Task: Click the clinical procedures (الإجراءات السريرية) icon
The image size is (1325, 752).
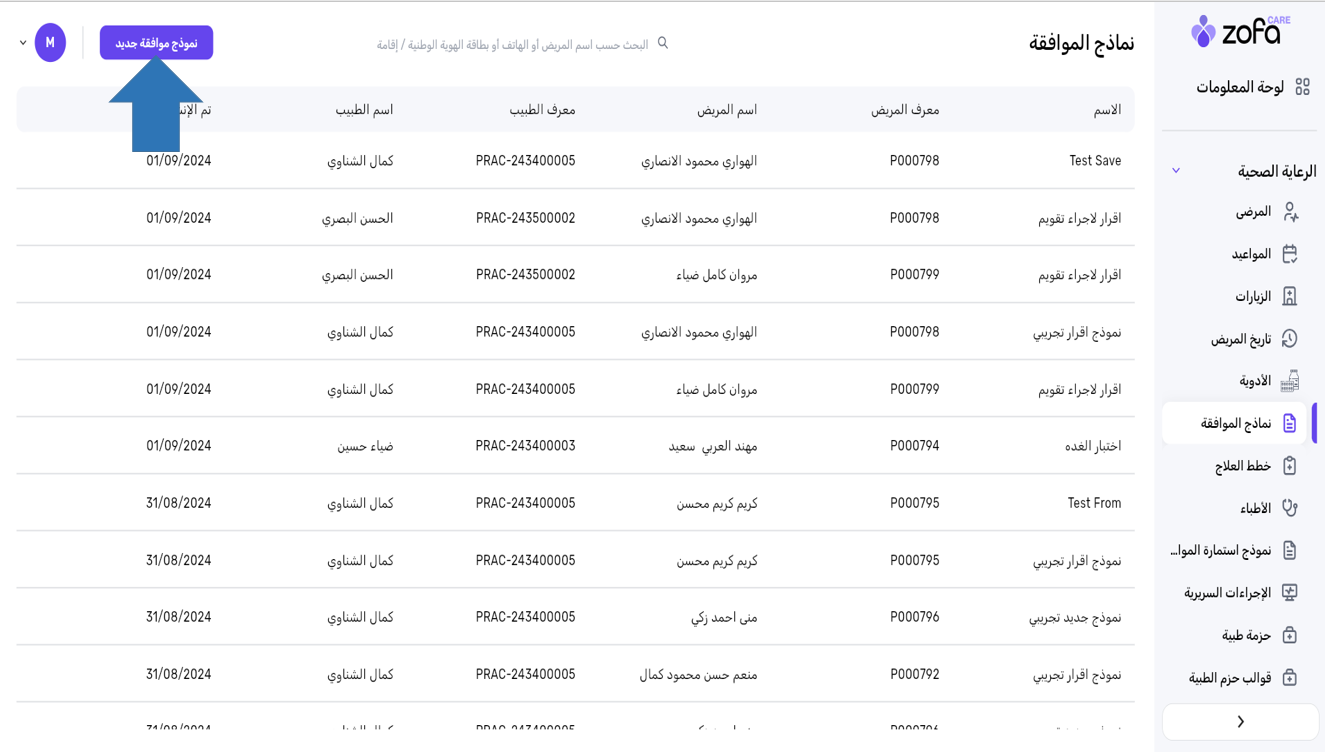Action: click(x=1290, y=593)
